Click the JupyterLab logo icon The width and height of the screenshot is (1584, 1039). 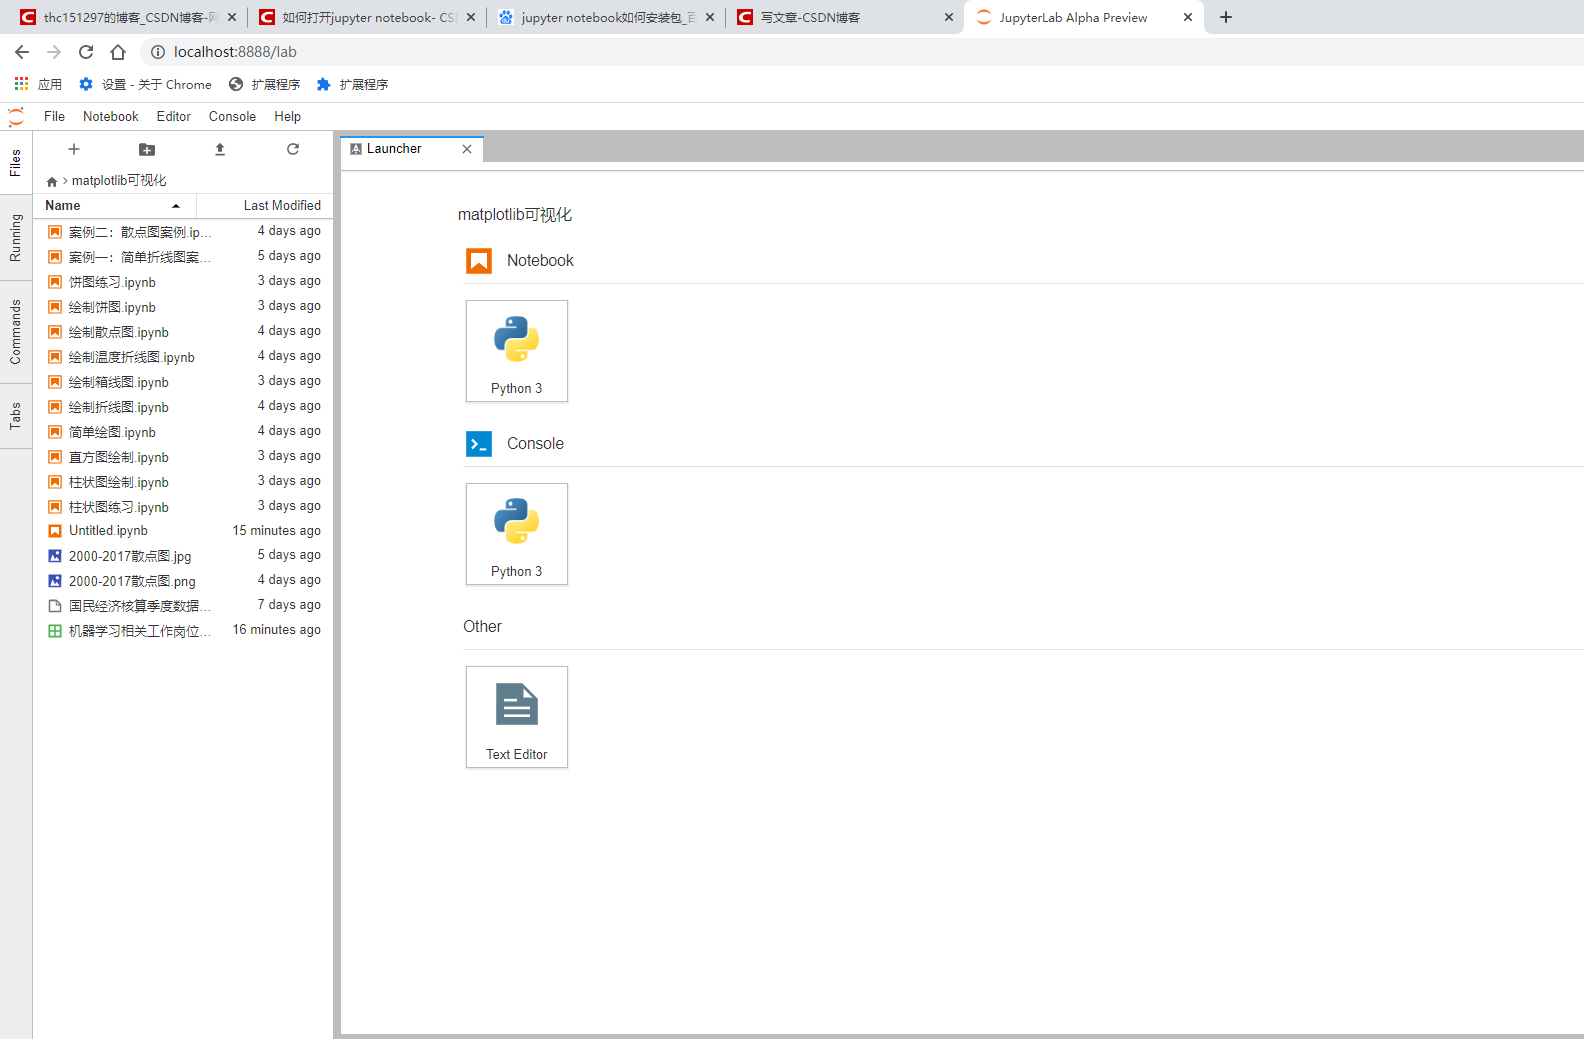(x=16, y=117)
